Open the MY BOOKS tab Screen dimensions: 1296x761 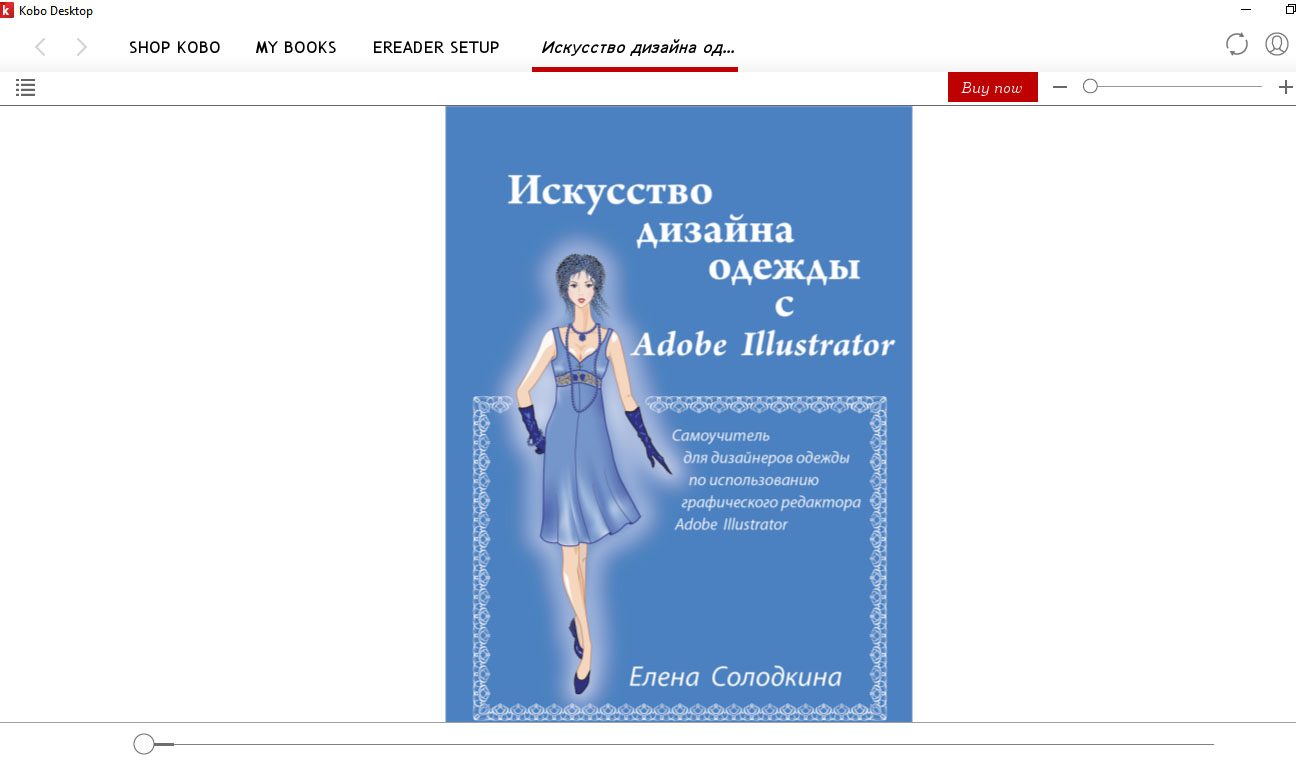coord(296,47)
